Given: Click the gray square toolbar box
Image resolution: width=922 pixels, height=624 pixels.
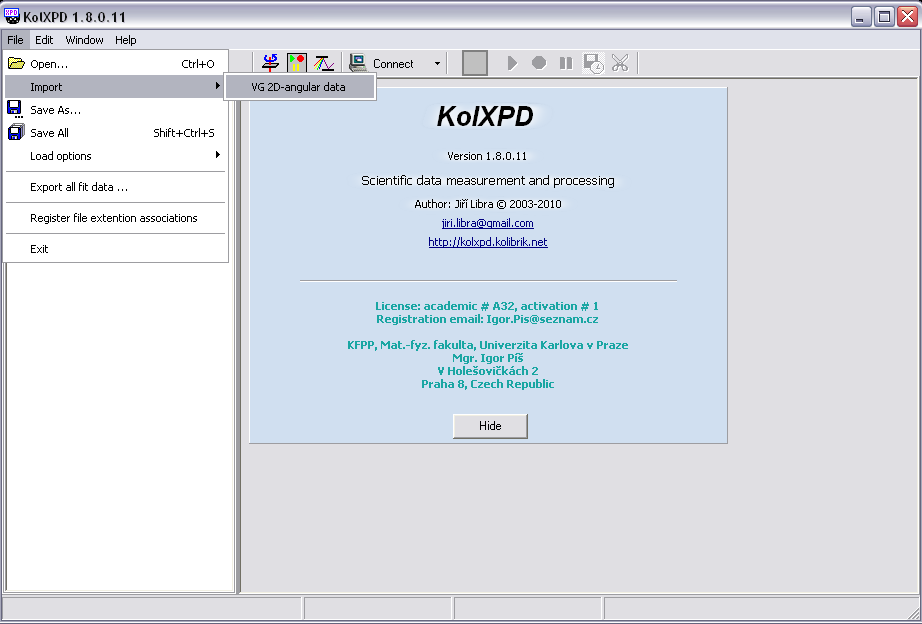Looking at the screenshot, I should [475, 63].
